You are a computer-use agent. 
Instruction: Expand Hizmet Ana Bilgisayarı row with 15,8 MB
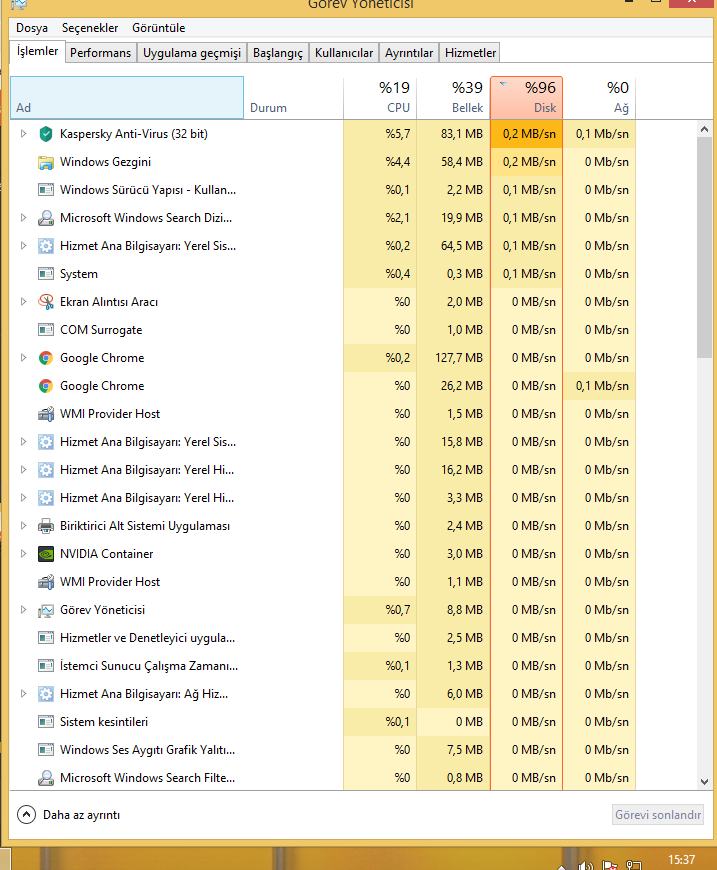click(23, 442)
